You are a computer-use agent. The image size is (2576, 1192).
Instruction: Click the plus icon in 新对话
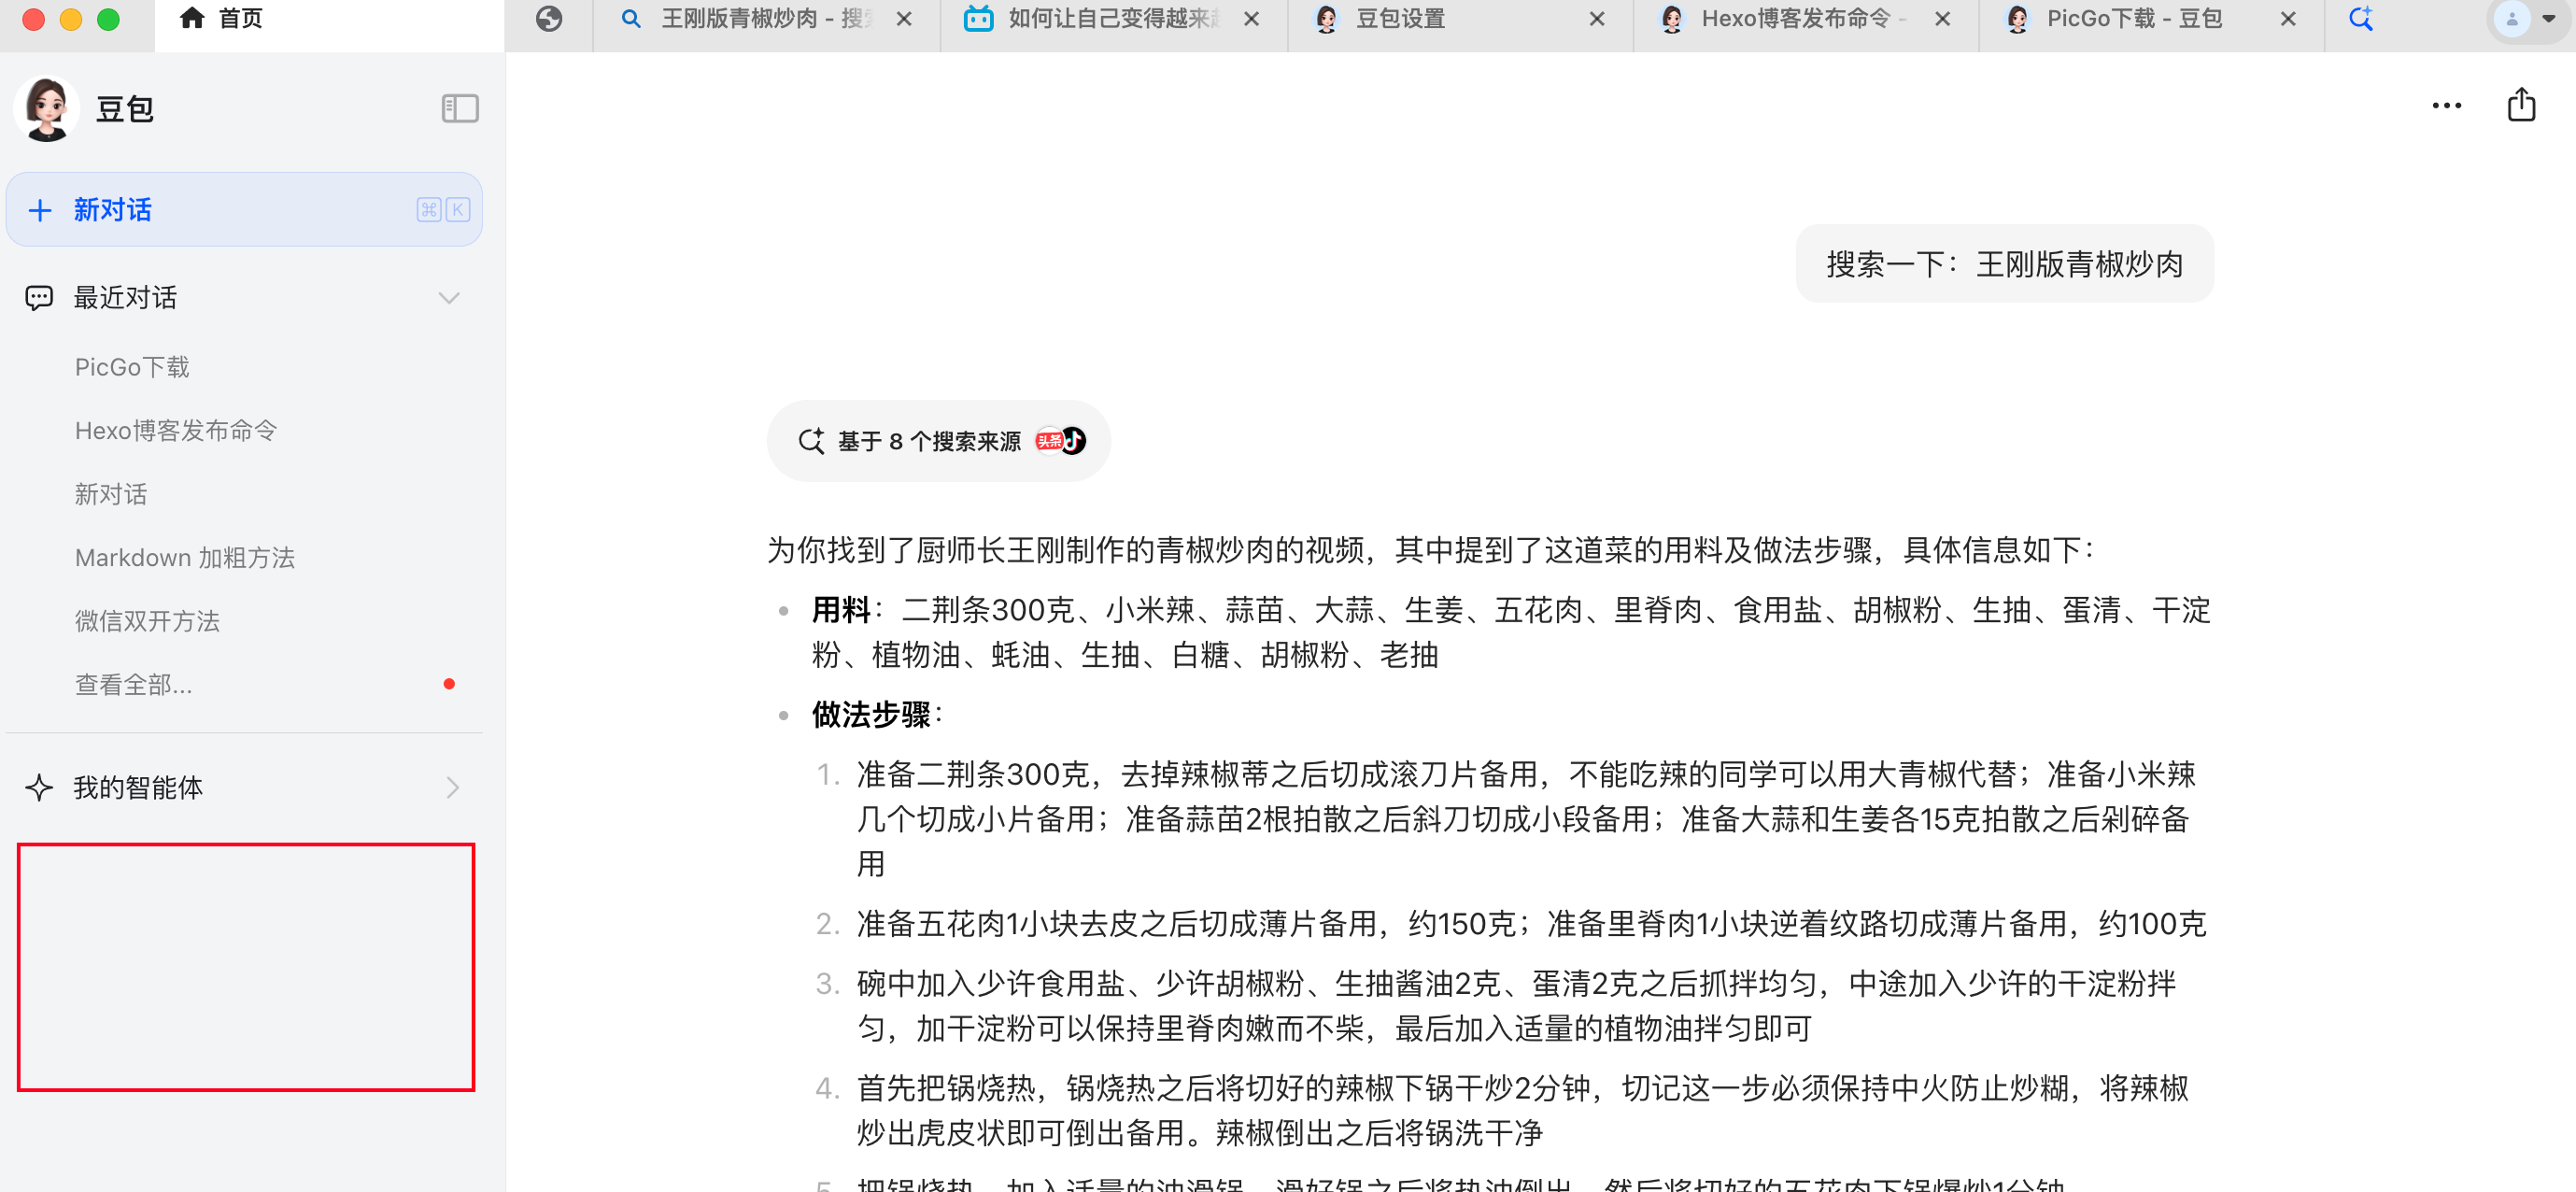(x=40, y=210)
